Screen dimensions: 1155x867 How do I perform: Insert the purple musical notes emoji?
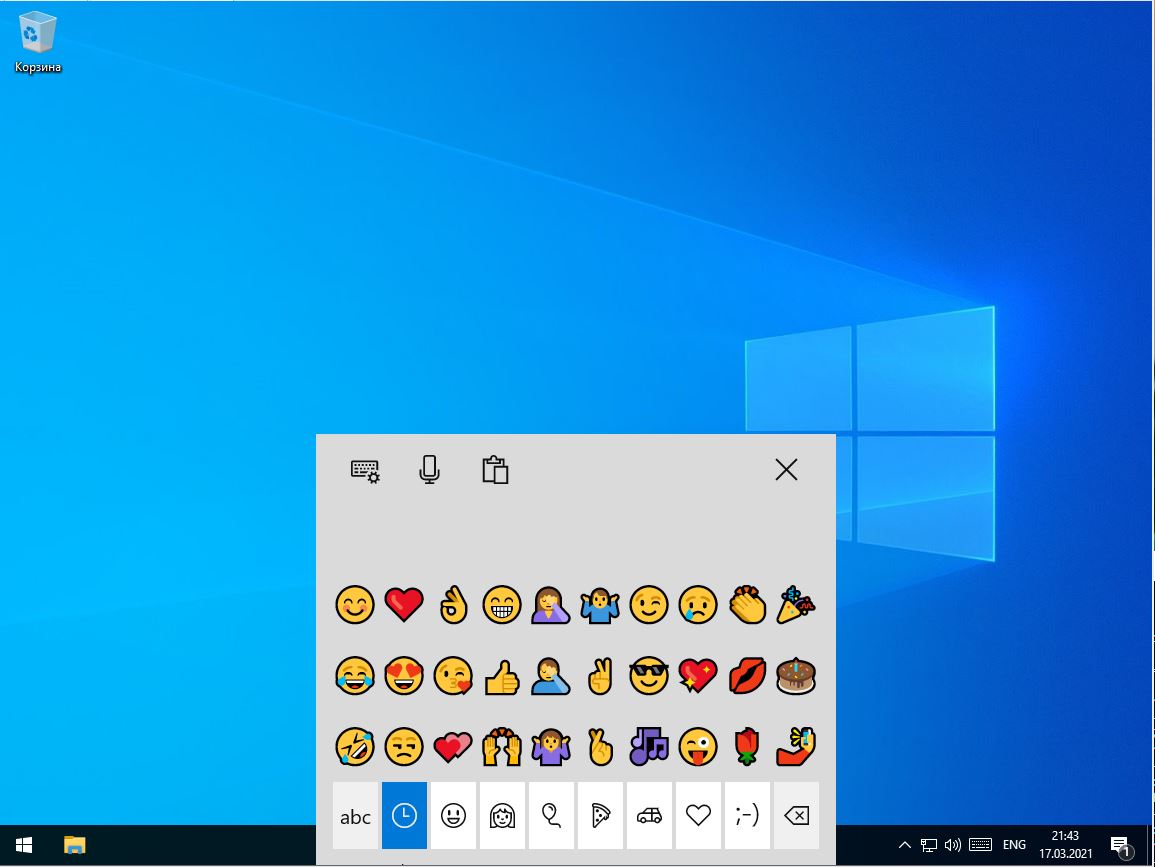(x=649, y=746)
